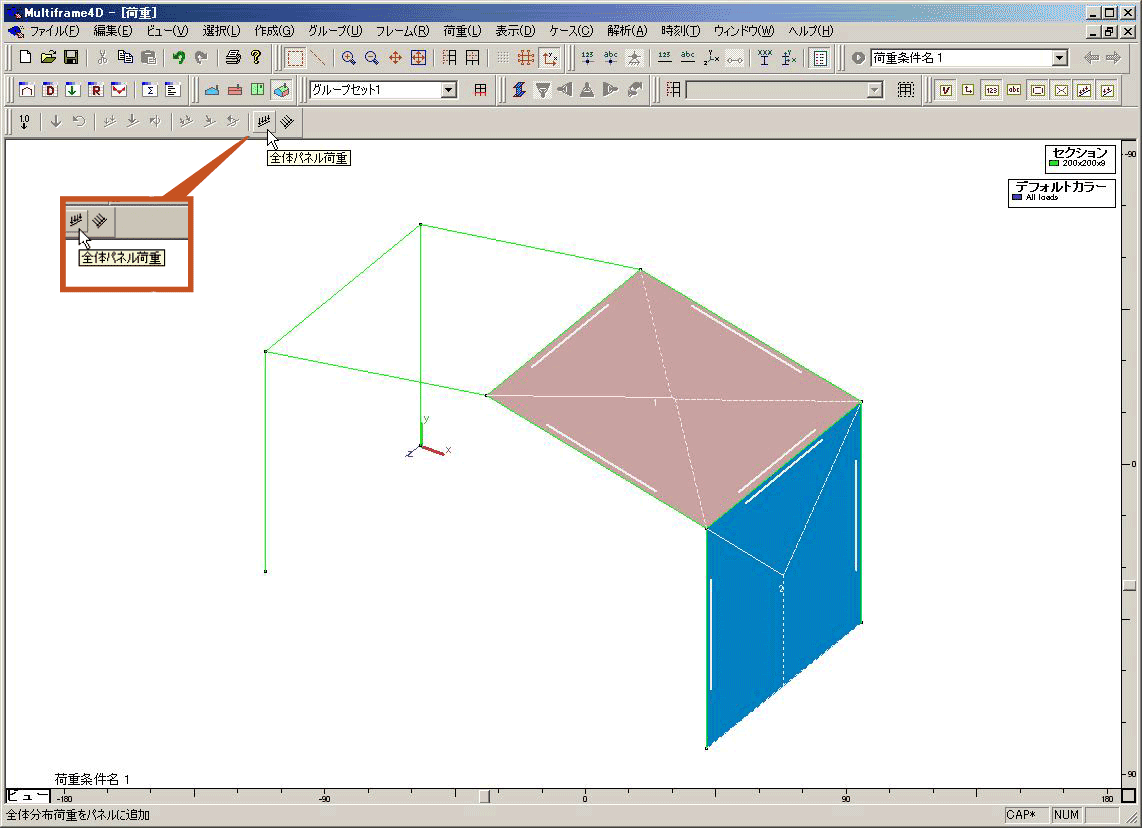Image resolution: width=1142 pixels, height=828 pixels.
Task: Zoom out with the minus magnifier icon
Action: coord(371,58)
